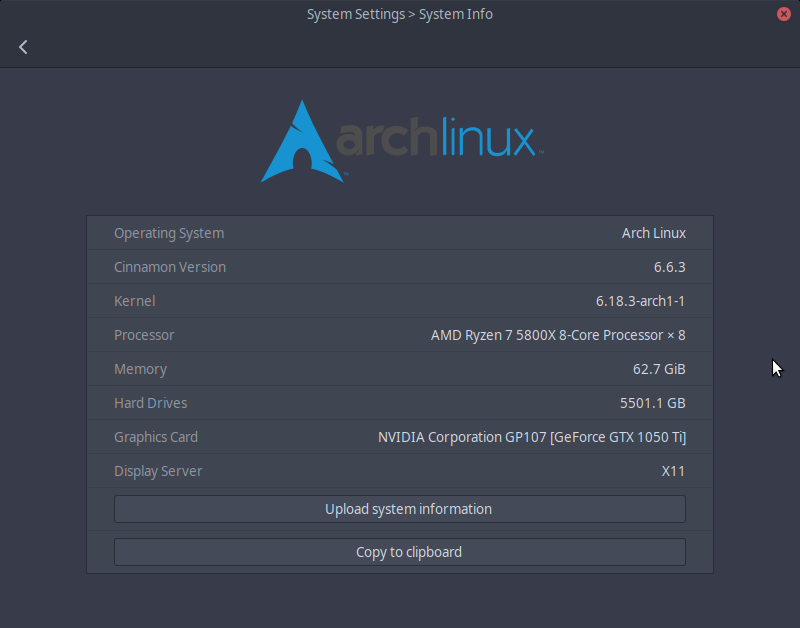Click the X11 display server value
Viewport: 800px width, 628px height.
pos(673,471)
